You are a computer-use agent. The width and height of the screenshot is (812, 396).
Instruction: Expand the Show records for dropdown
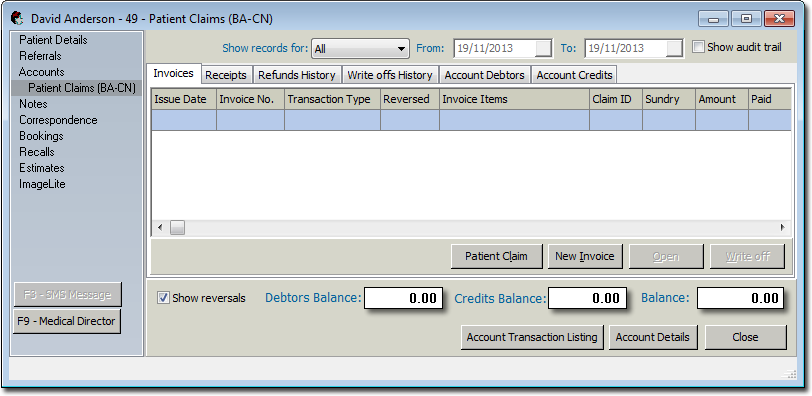pos(360,49)
